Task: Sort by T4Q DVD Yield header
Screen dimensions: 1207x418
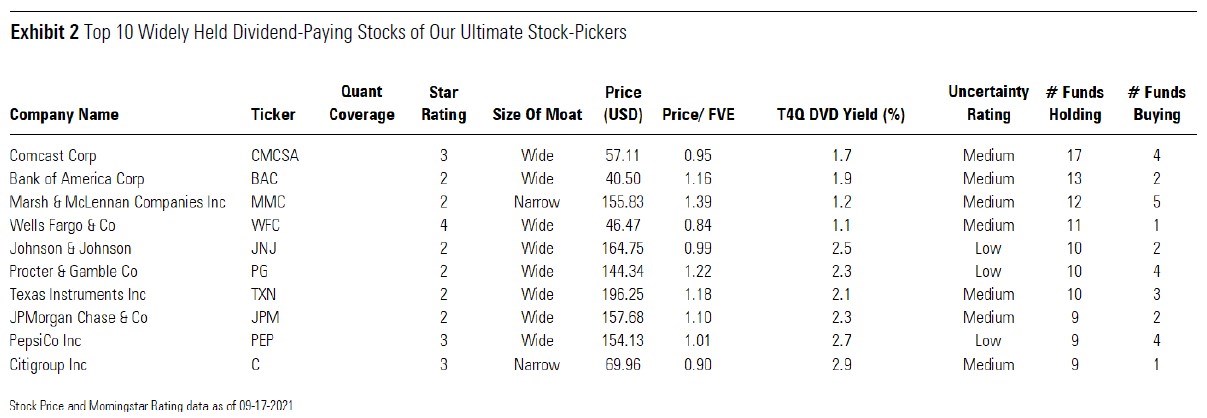Action: (x=840, y=115)
